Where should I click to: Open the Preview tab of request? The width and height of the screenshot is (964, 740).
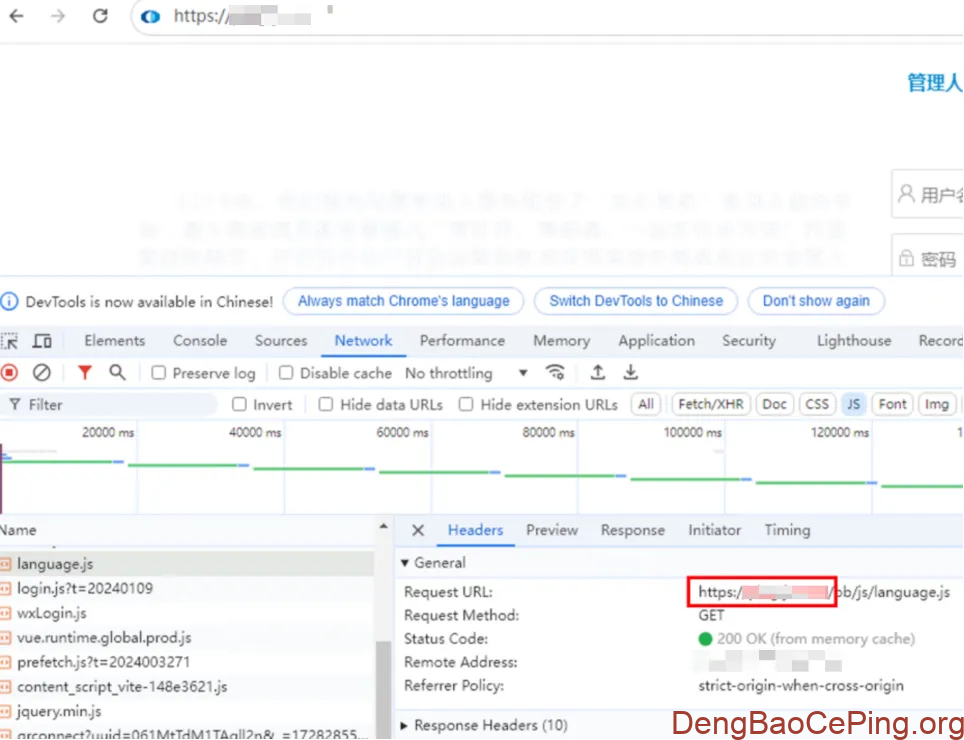coord(552,530)
